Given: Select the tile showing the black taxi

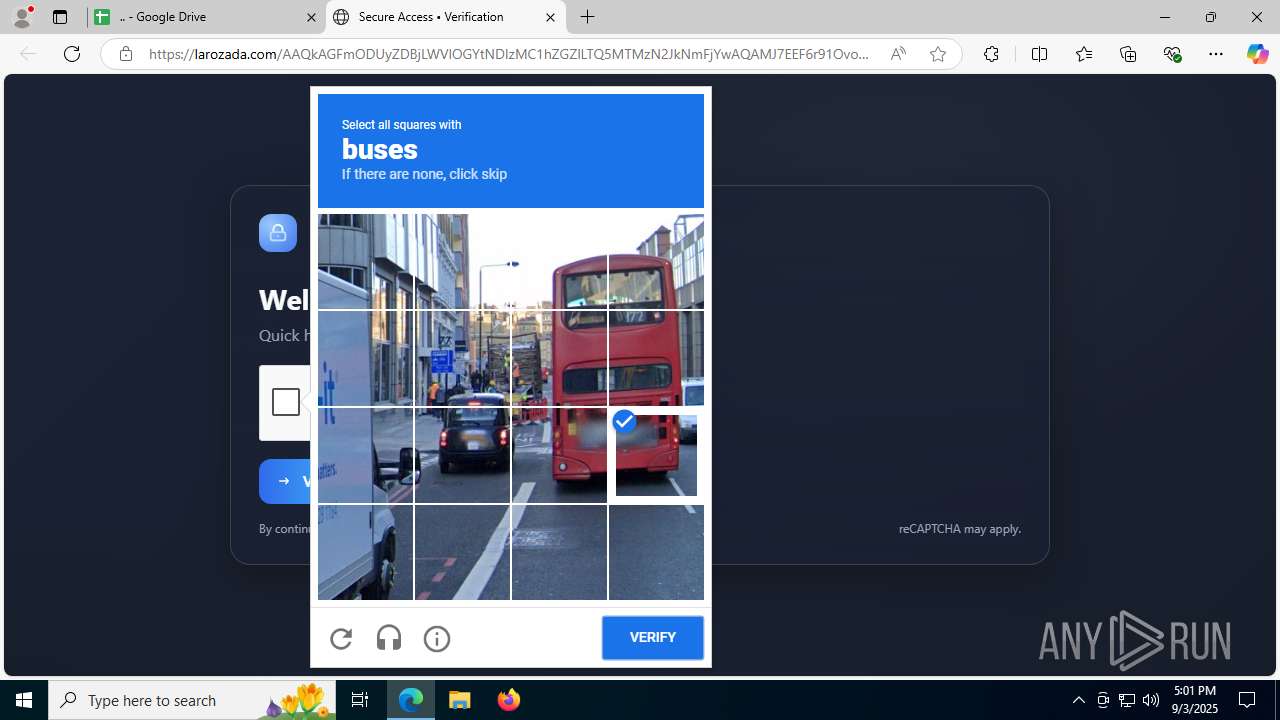Looking at the screenshot, I should [462, 455].
